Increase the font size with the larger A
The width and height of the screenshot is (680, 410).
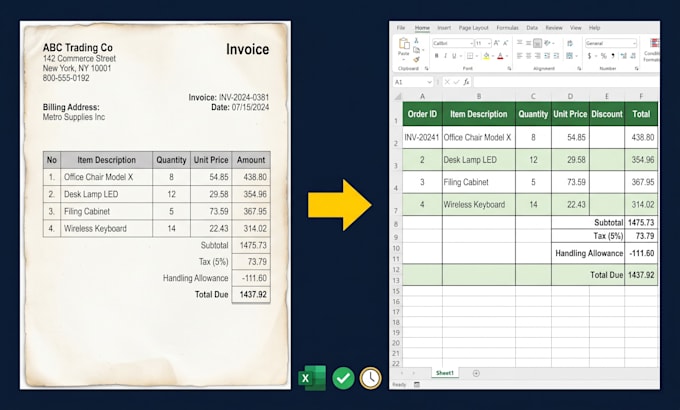tap(496, 43)
